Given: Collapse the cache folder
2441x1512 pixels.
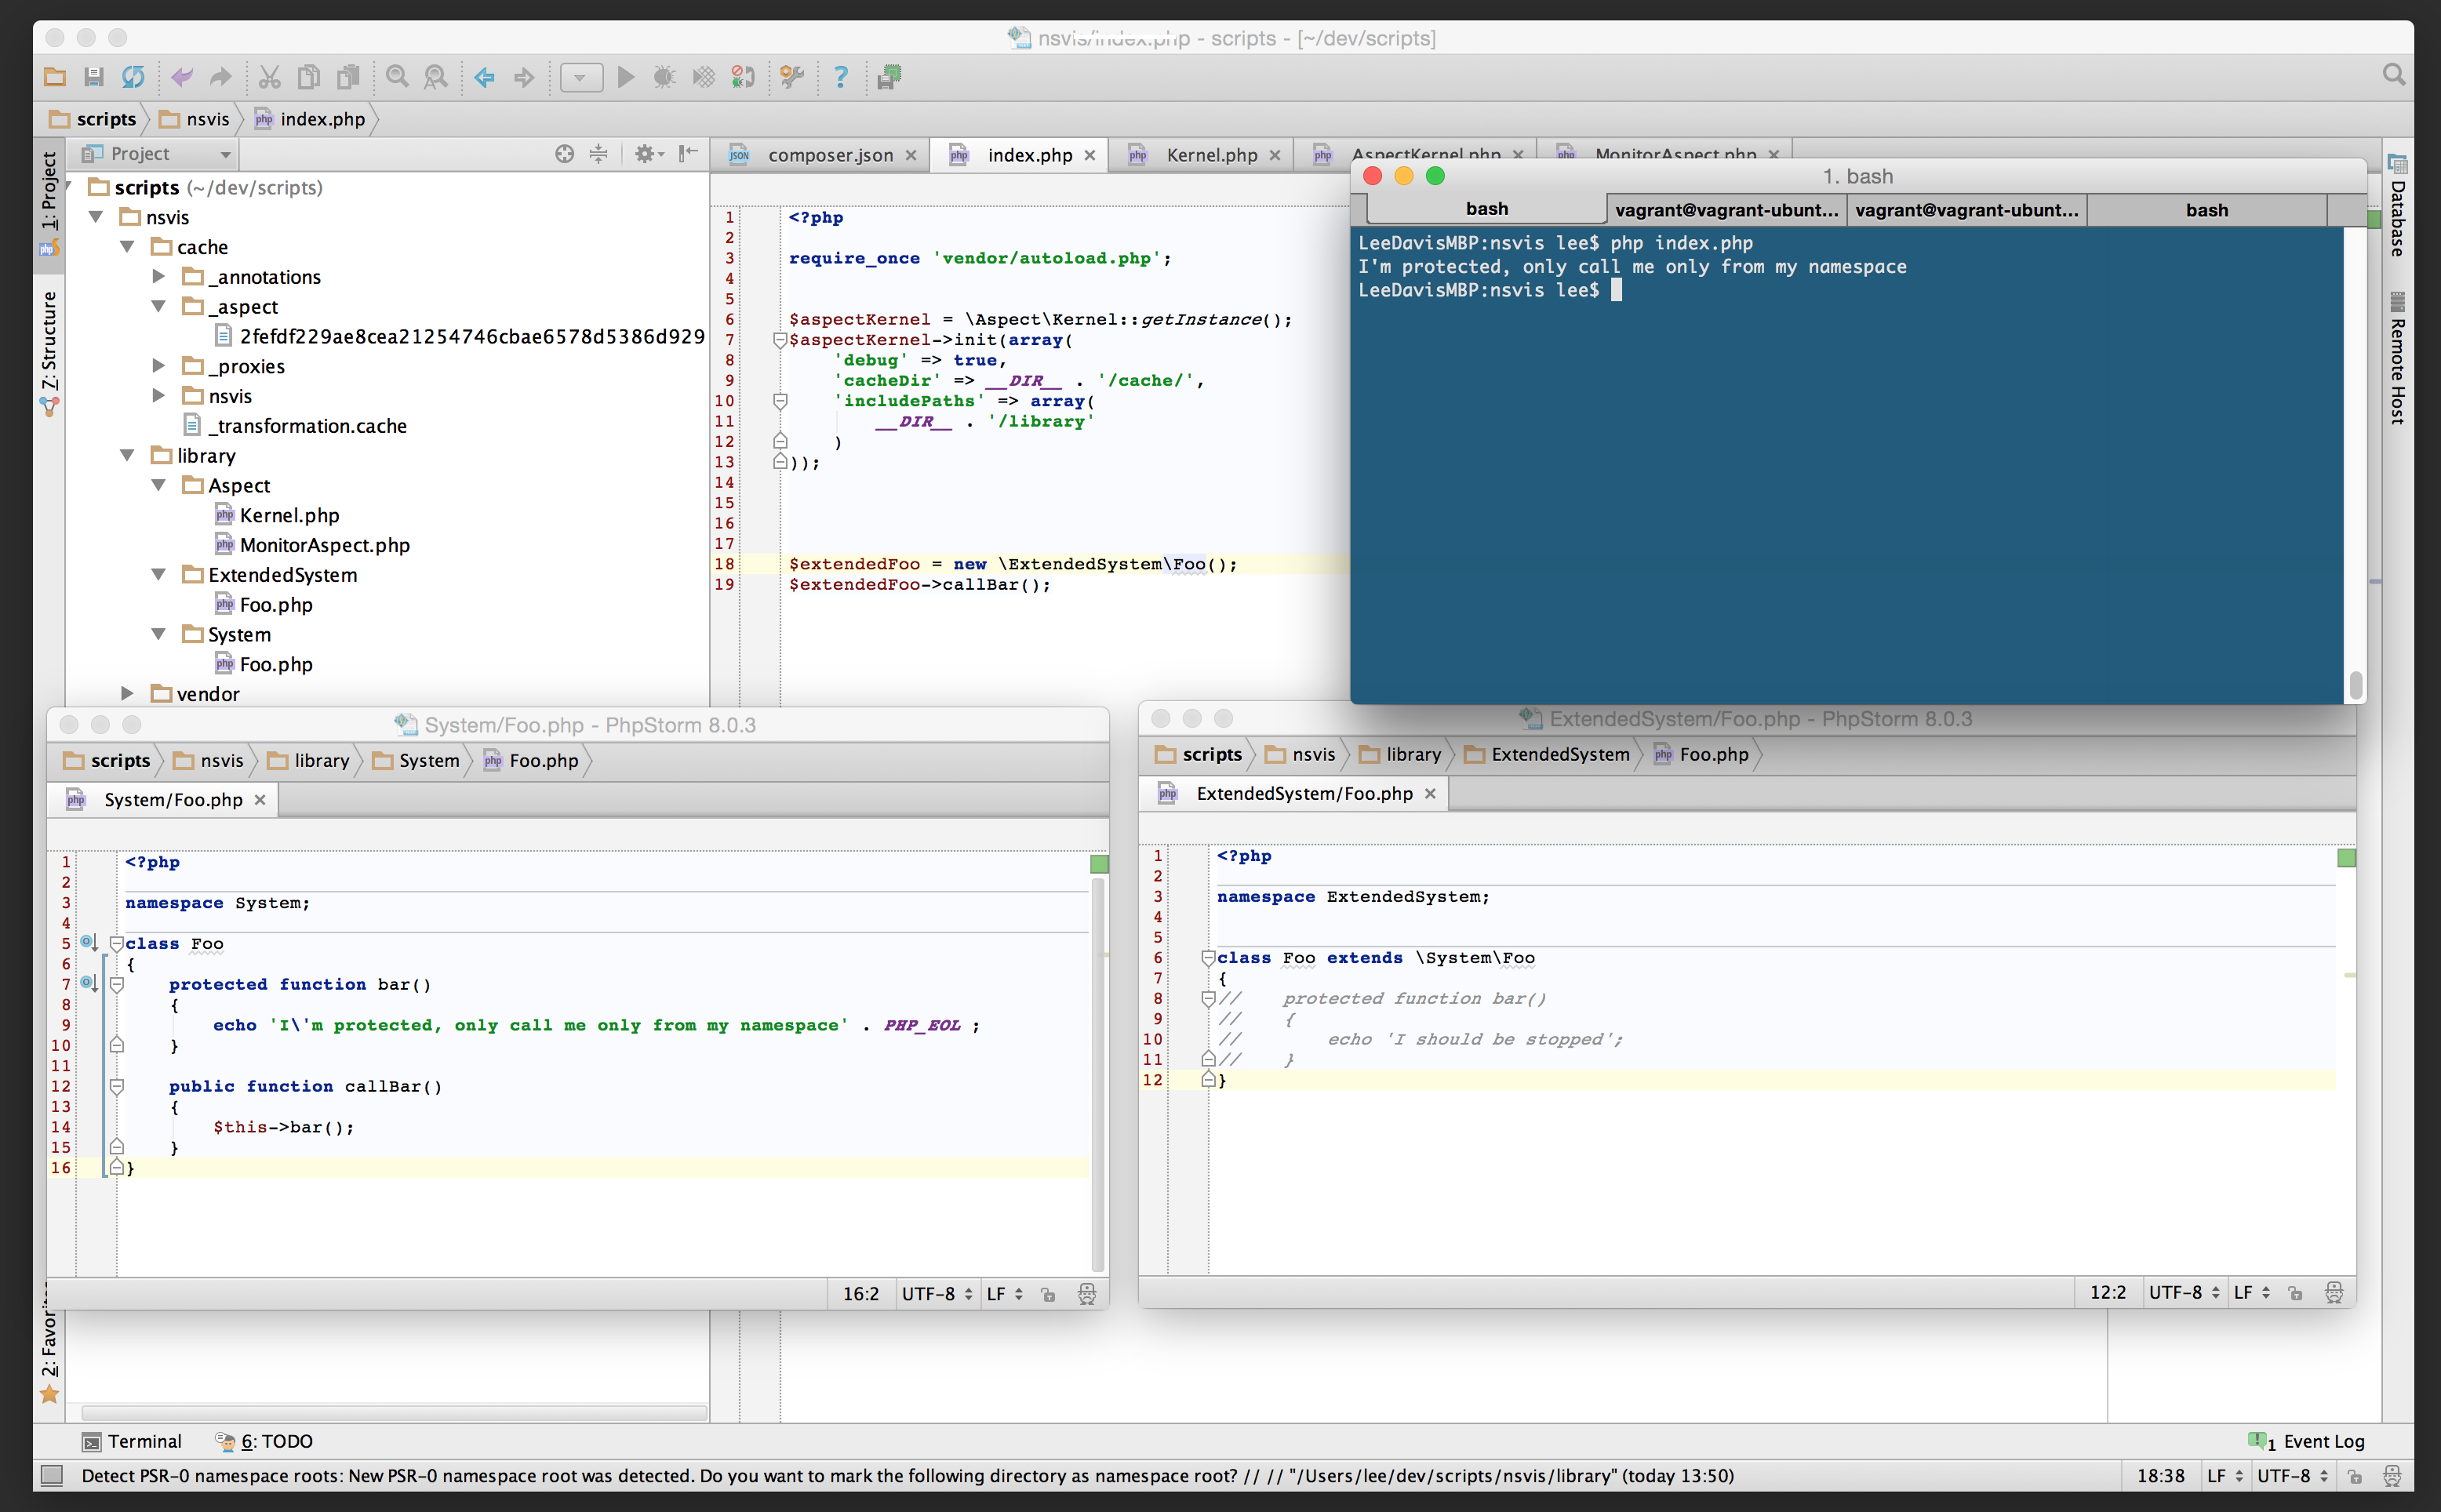Looking at the screenshot, I should point(127,247).
